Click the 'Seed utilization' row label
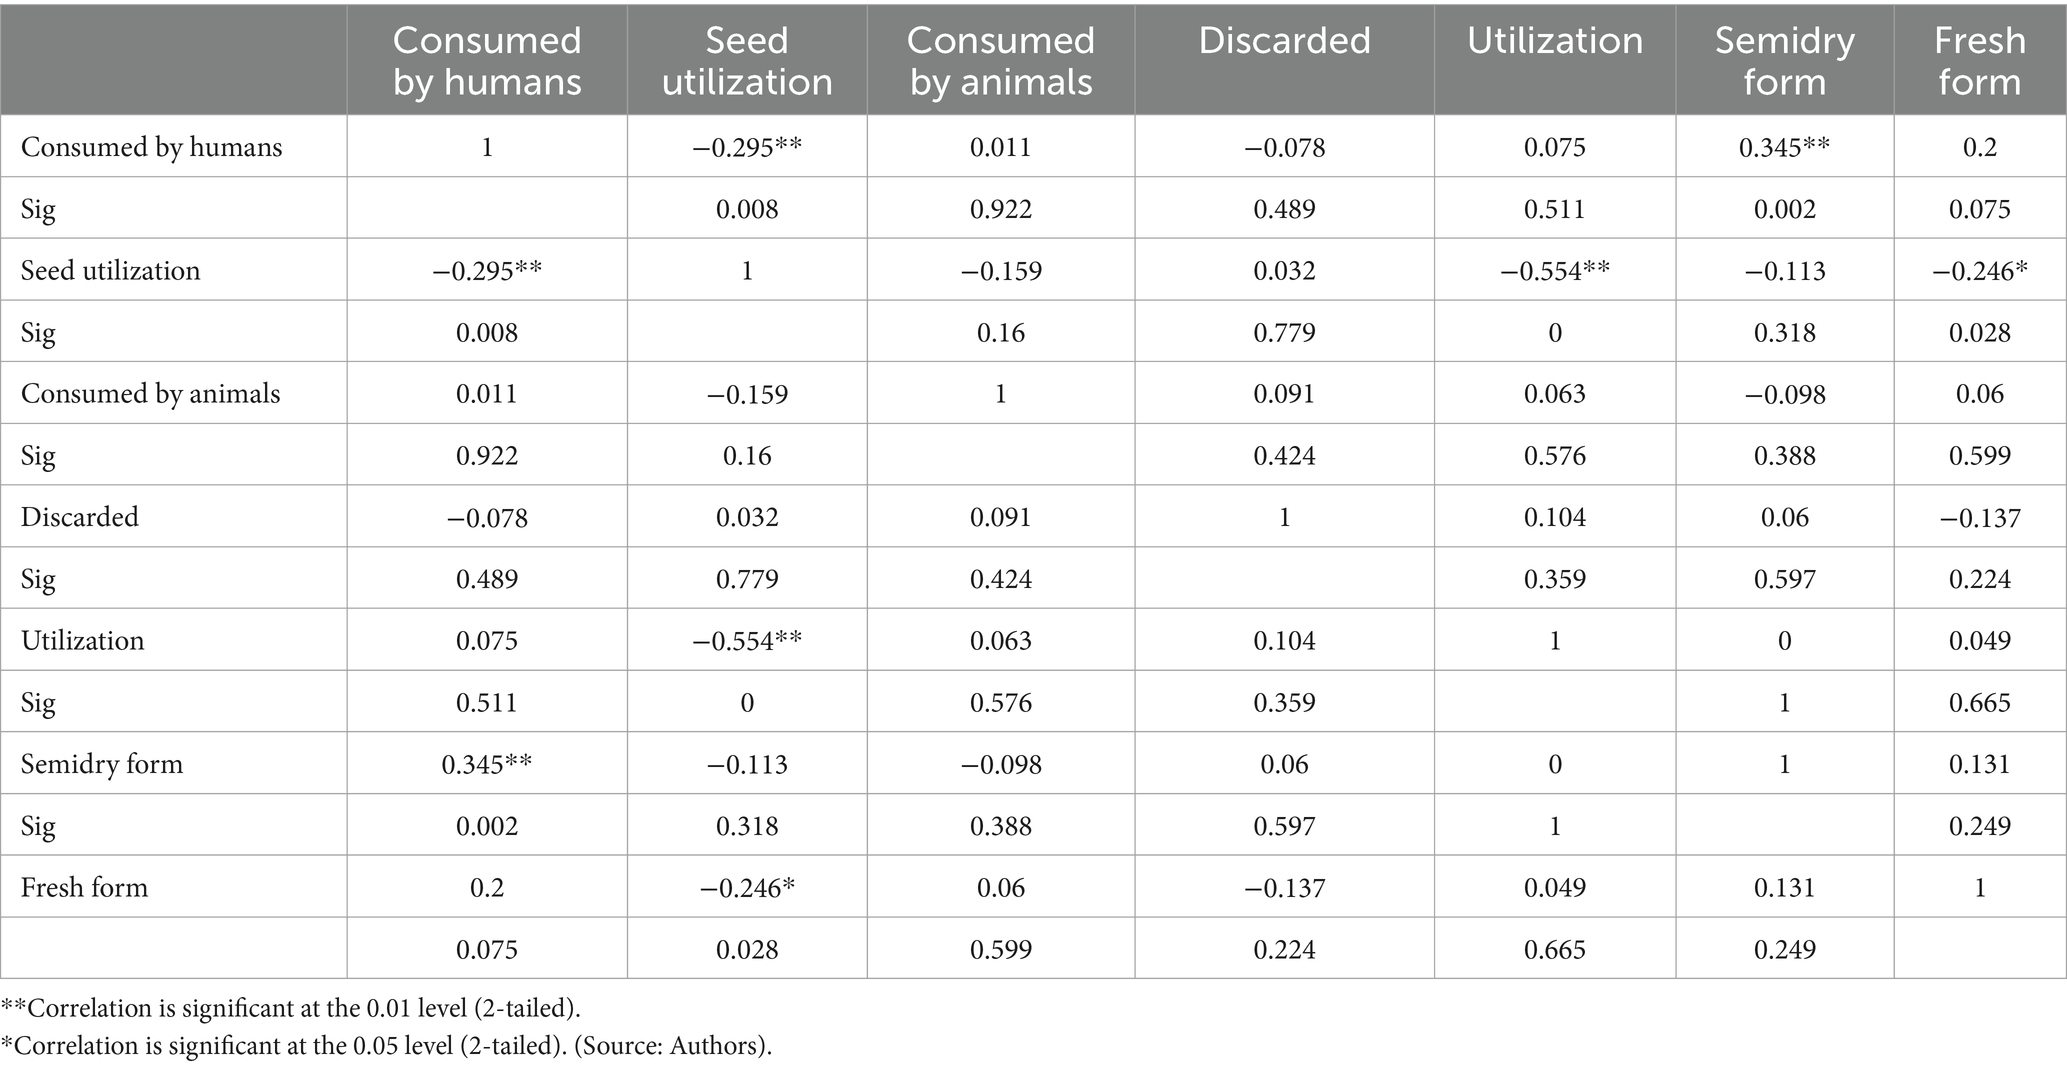 111,271
